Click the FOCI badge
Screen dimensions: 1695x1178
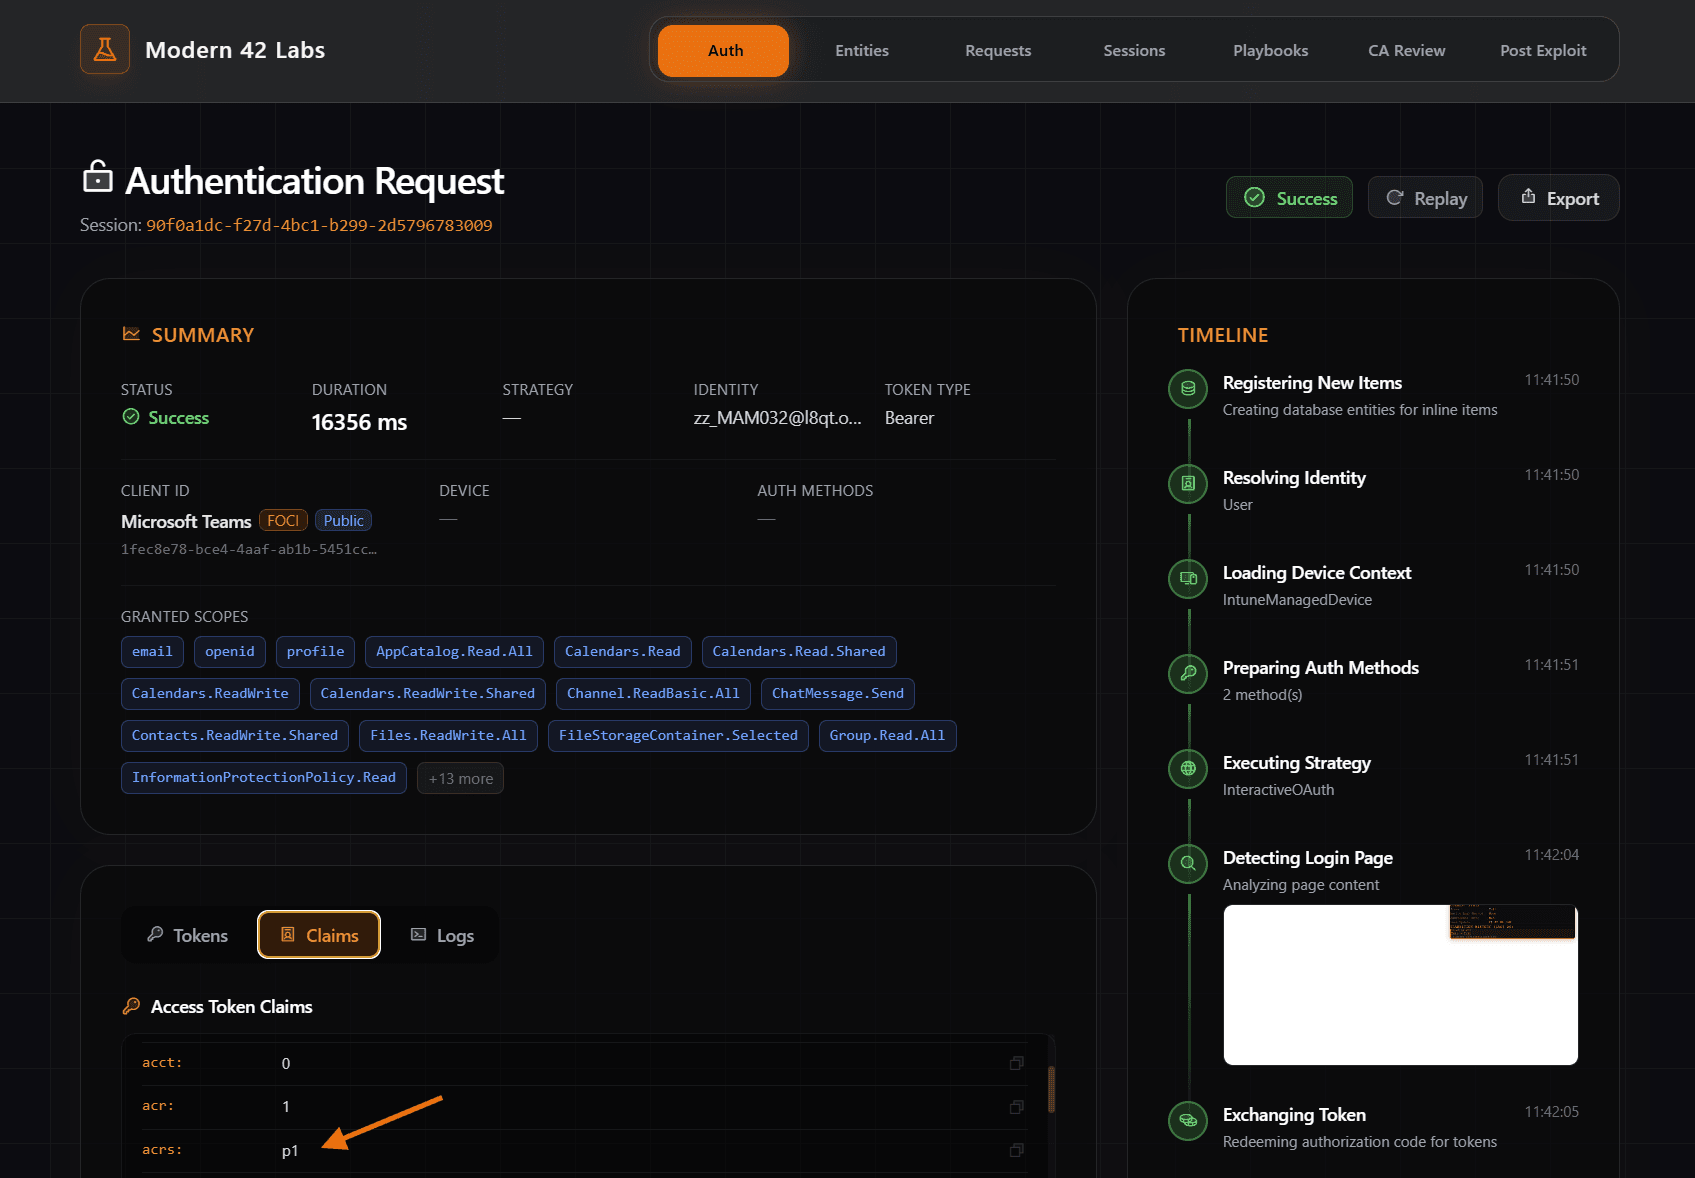tap(283, 520)
